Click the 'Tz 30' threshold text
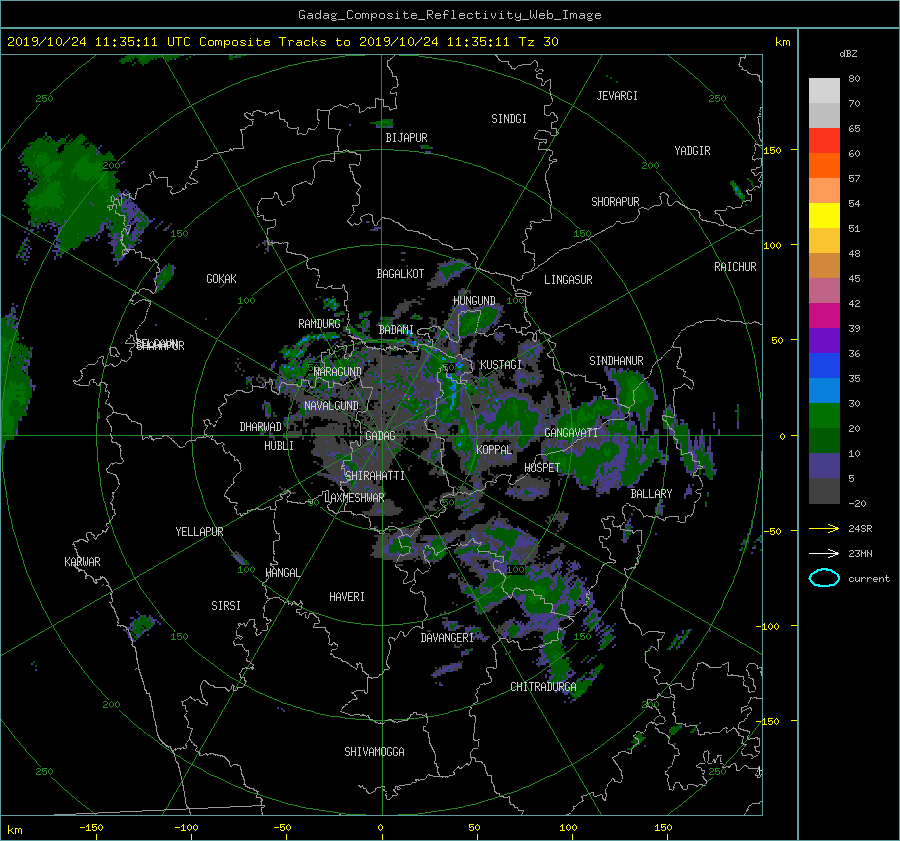This screenshot has width=900, height=841. point(538,42)
